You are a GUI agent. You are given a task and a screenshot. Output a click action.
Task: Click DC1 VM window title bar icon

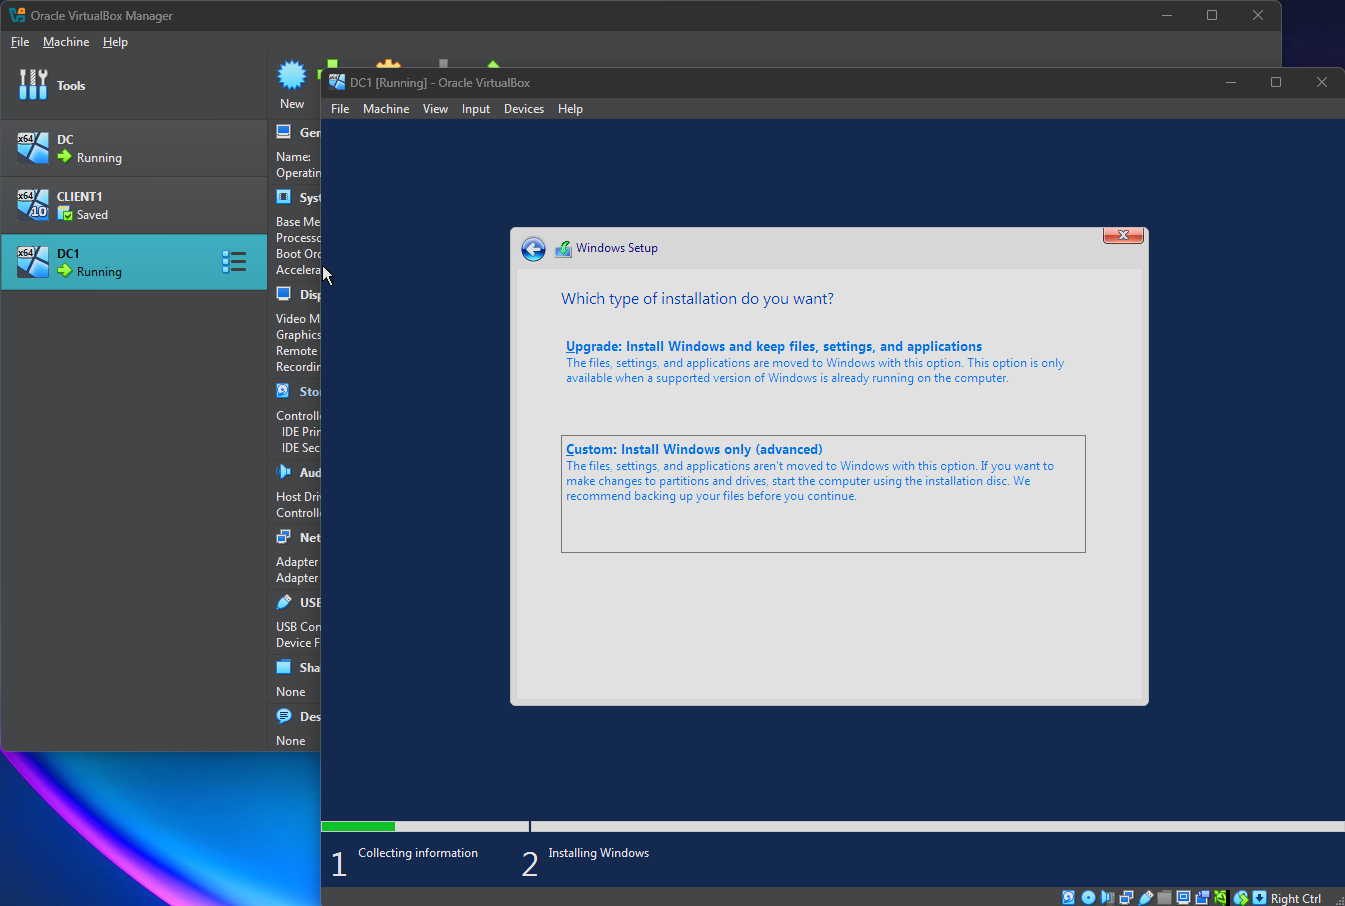coord(337,82)
